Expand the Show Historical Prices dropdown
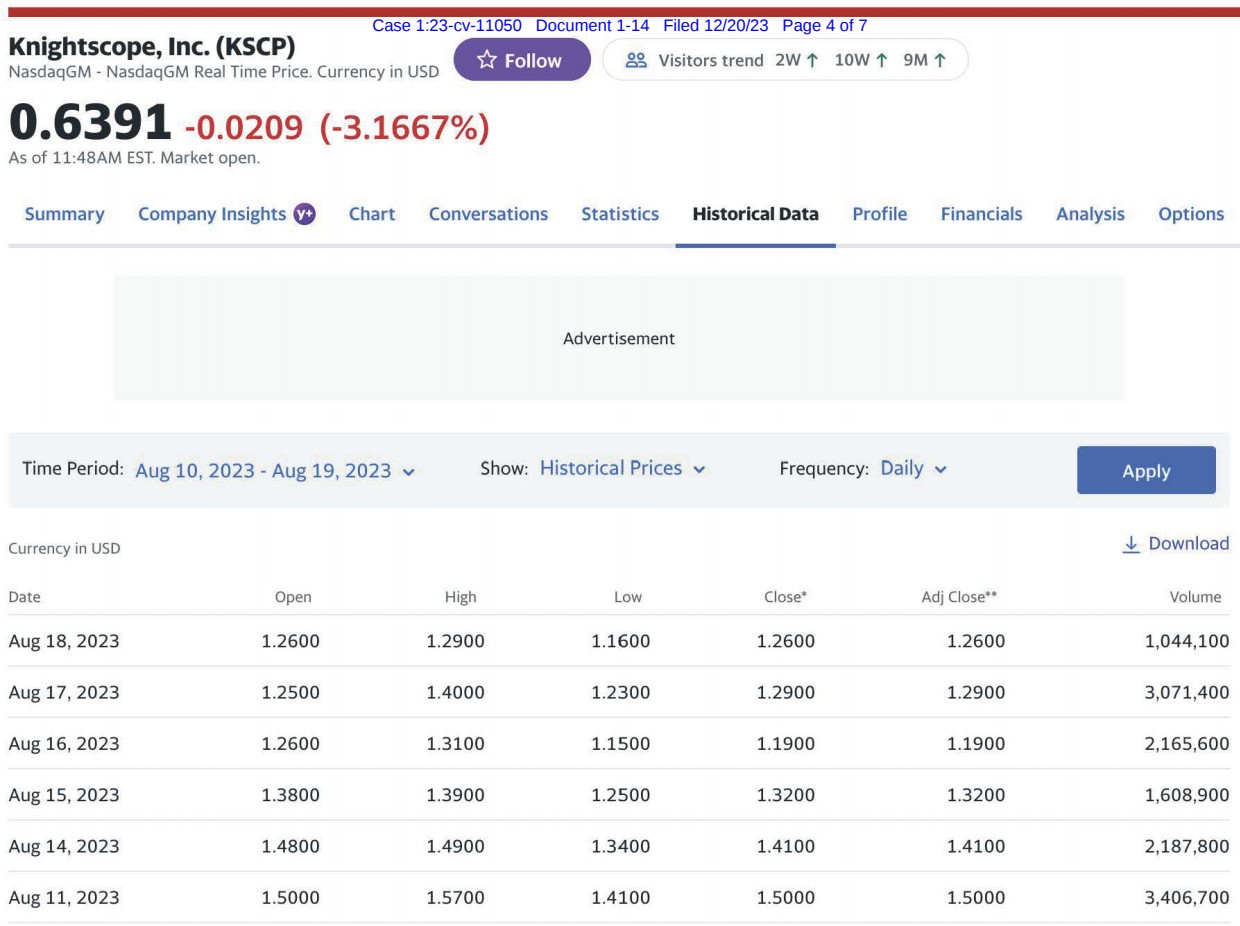The image size is (1240, 926). click(622, 469)
